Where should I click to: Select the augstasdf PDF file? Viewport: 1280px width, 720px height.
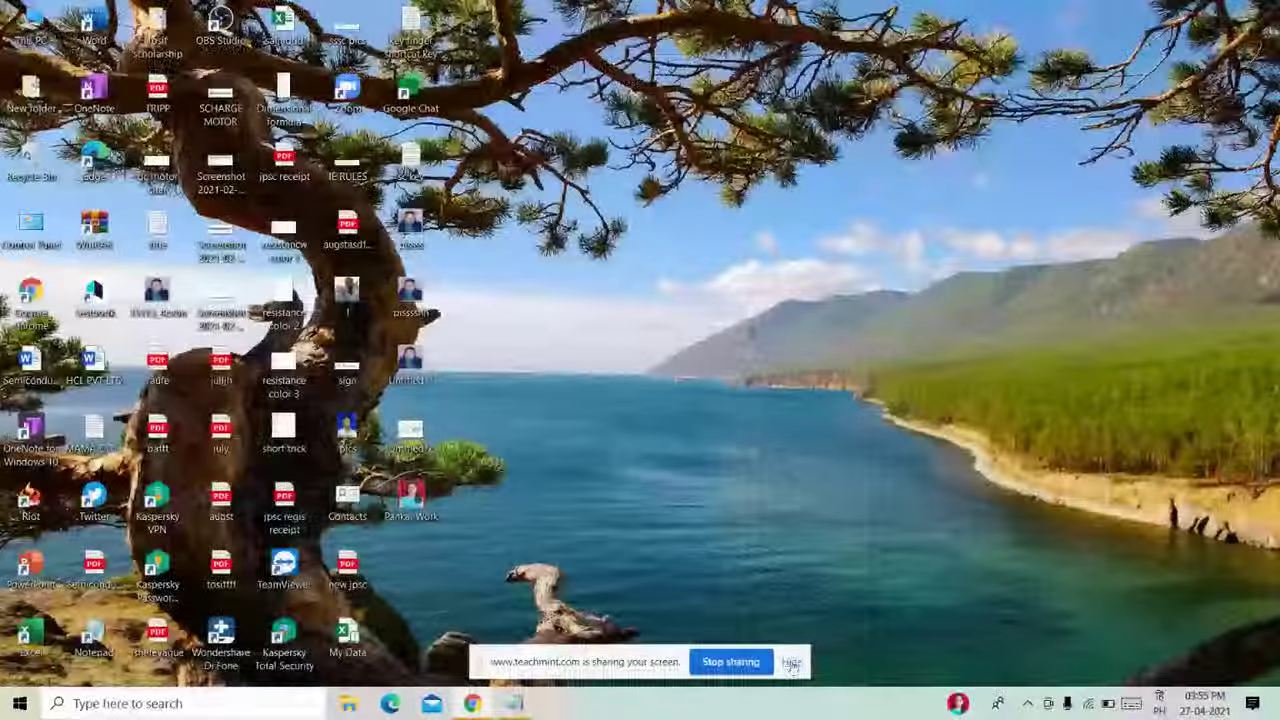[x=347, y=231]
